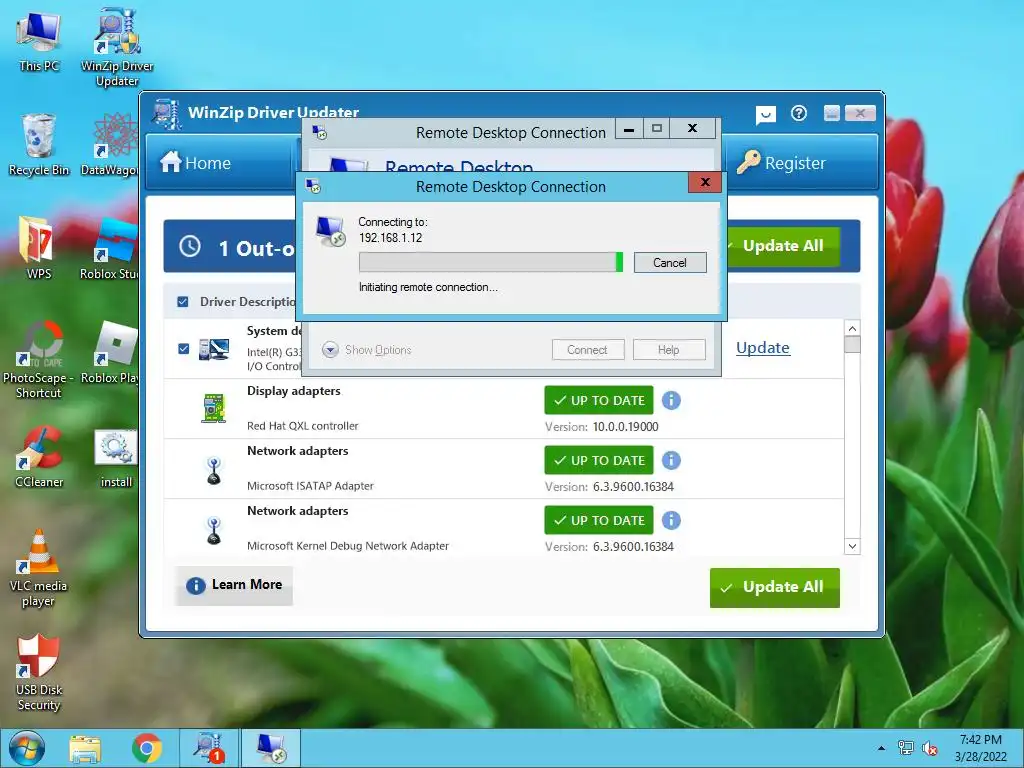The image size is (1024, 768).
Task: Select the Display adapters driver icon
Action: coord(214,408)
